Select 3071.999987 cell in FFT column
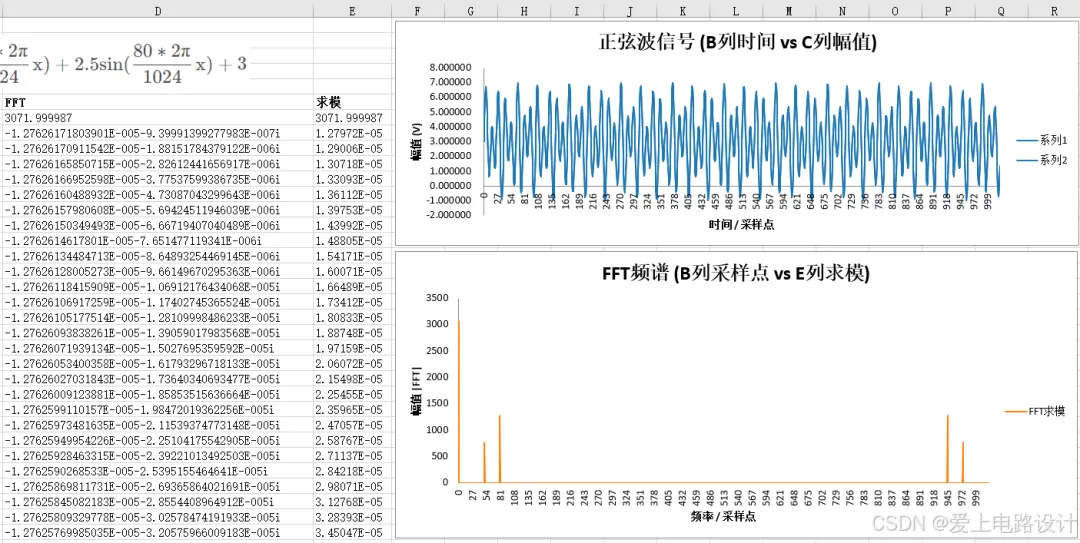 coord(157,118)
